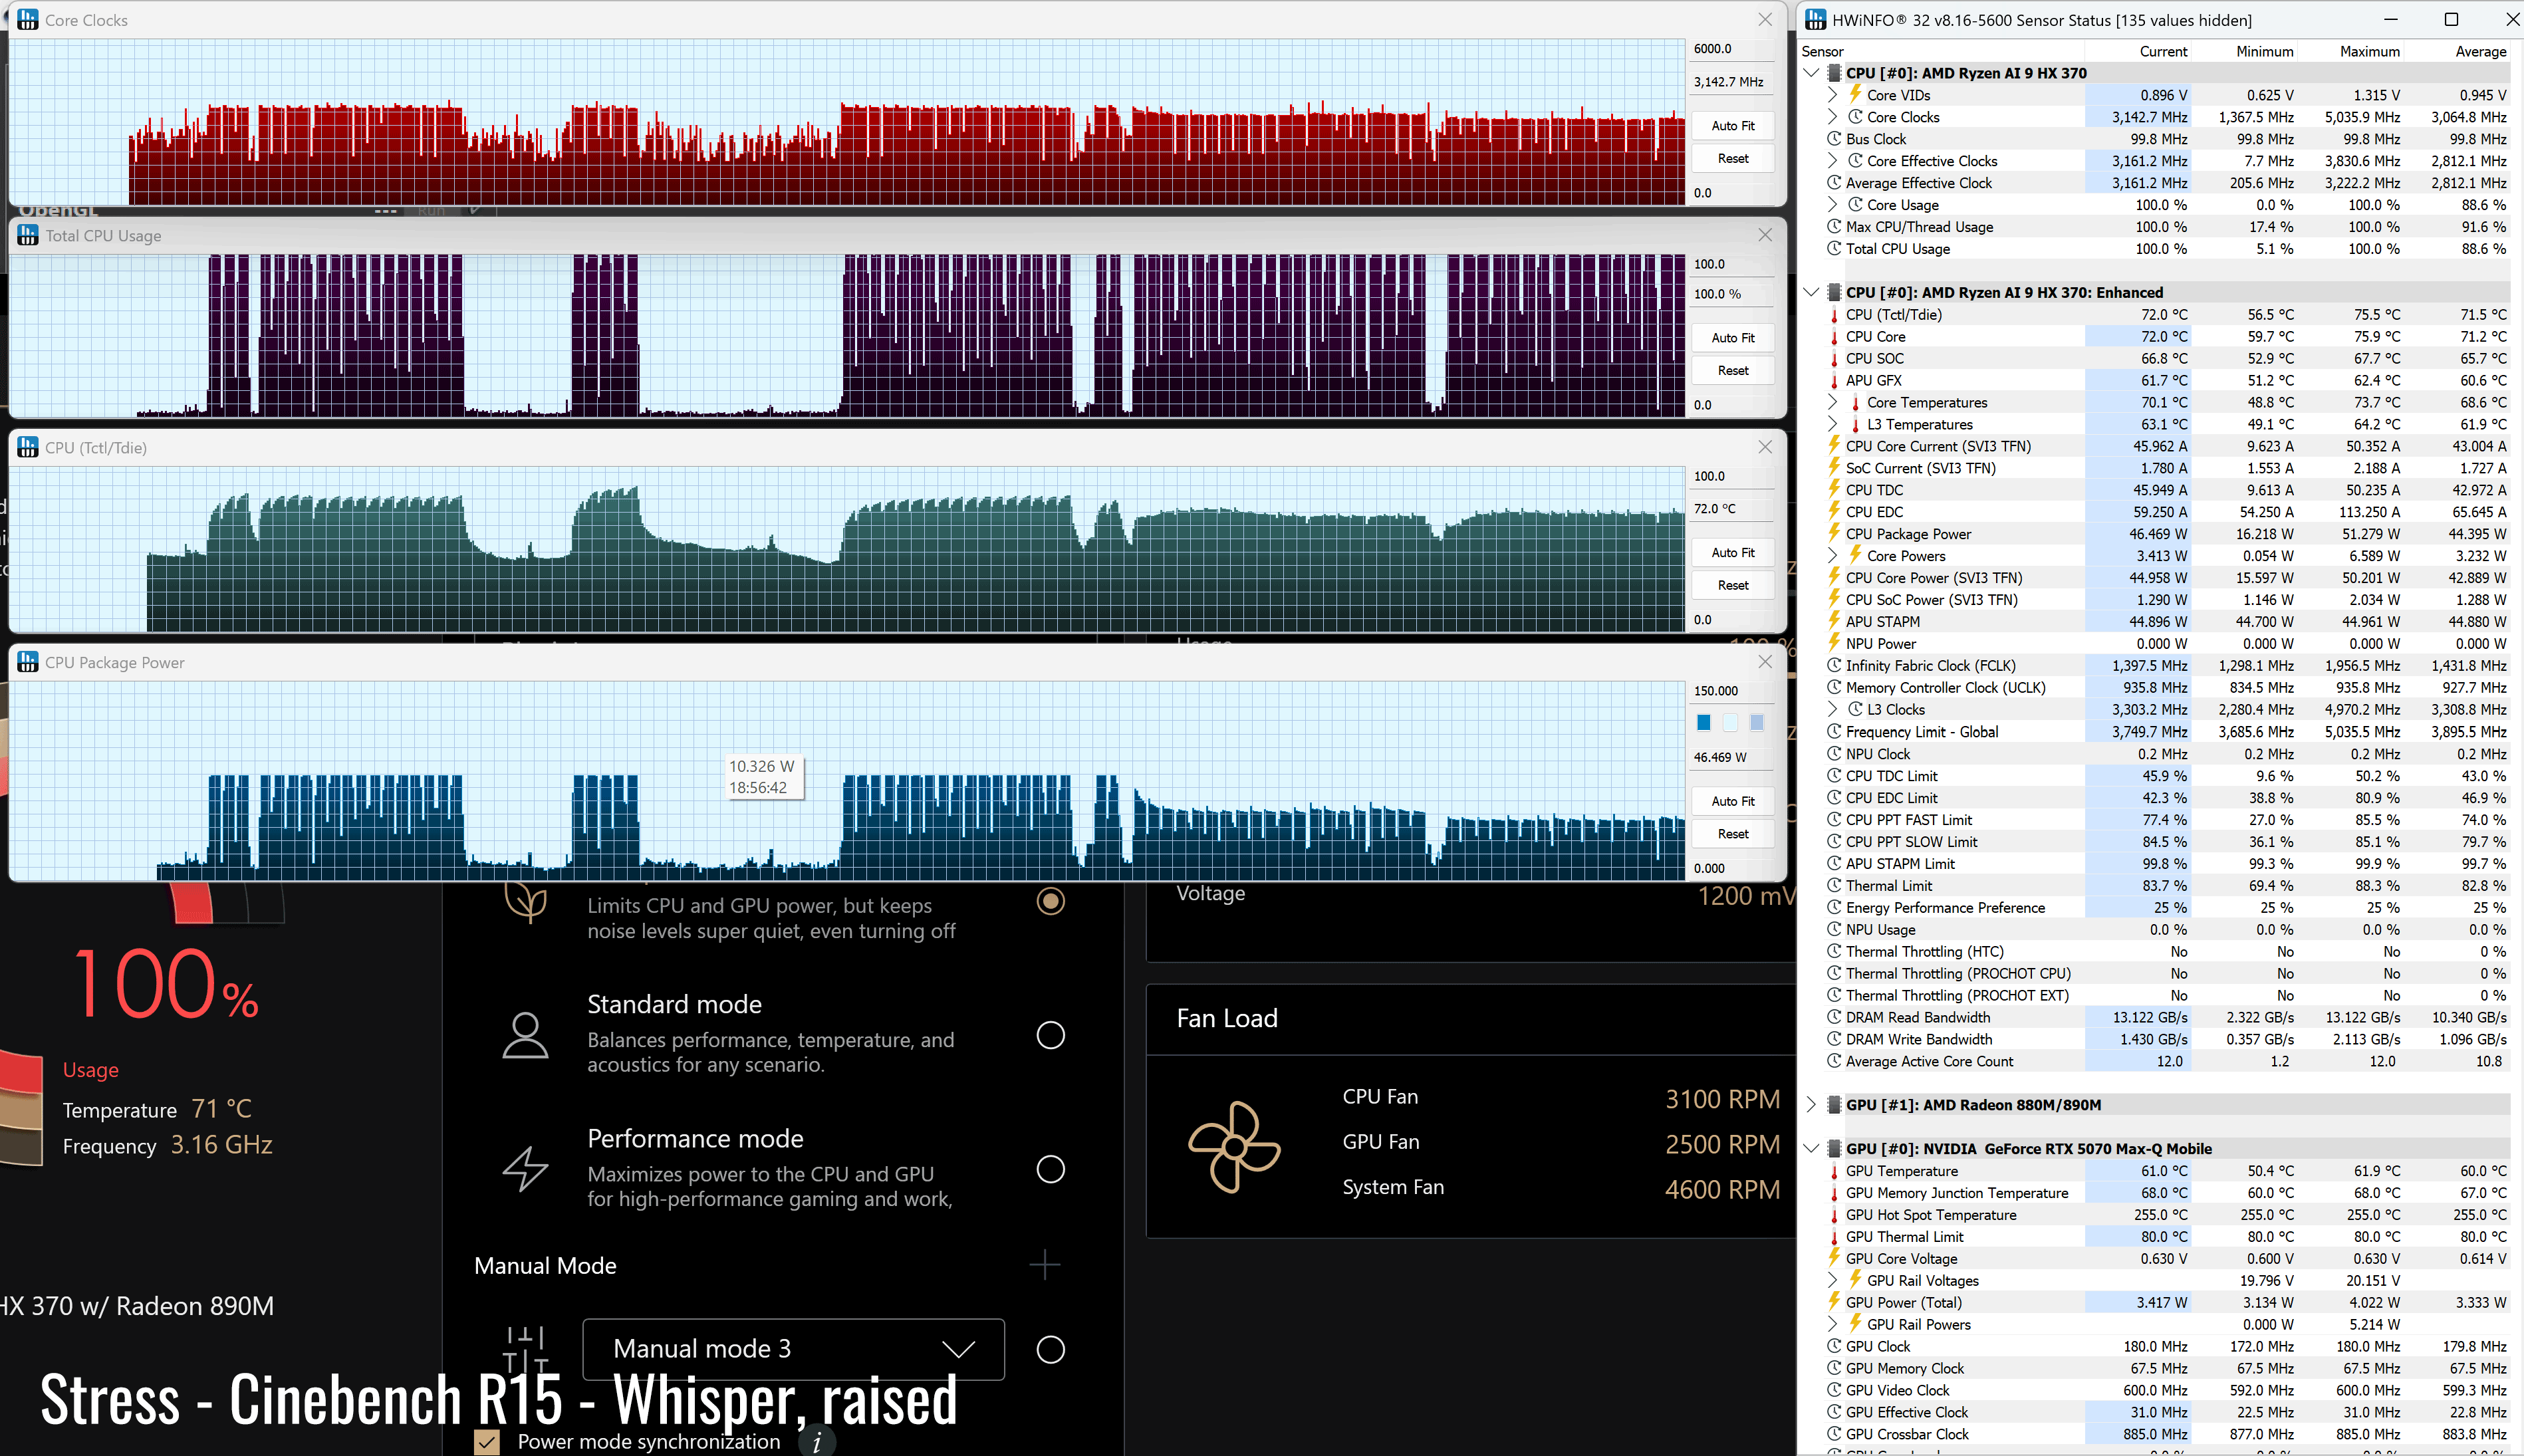
Task: Expand the GPU [#1] AMD Radeon 880M/890M group
Action: coord(1811,1105)
